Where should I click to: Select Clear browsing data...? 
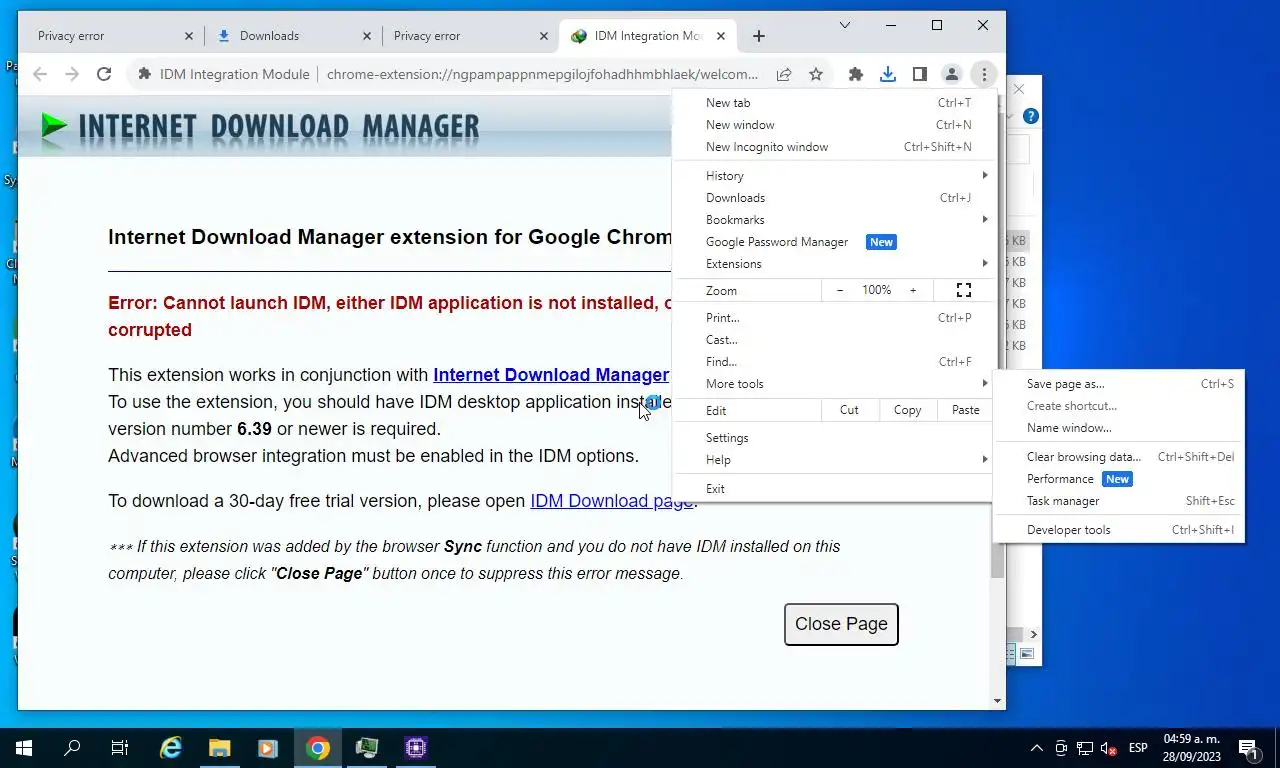pyautogui.click(x=1119, y=457)
